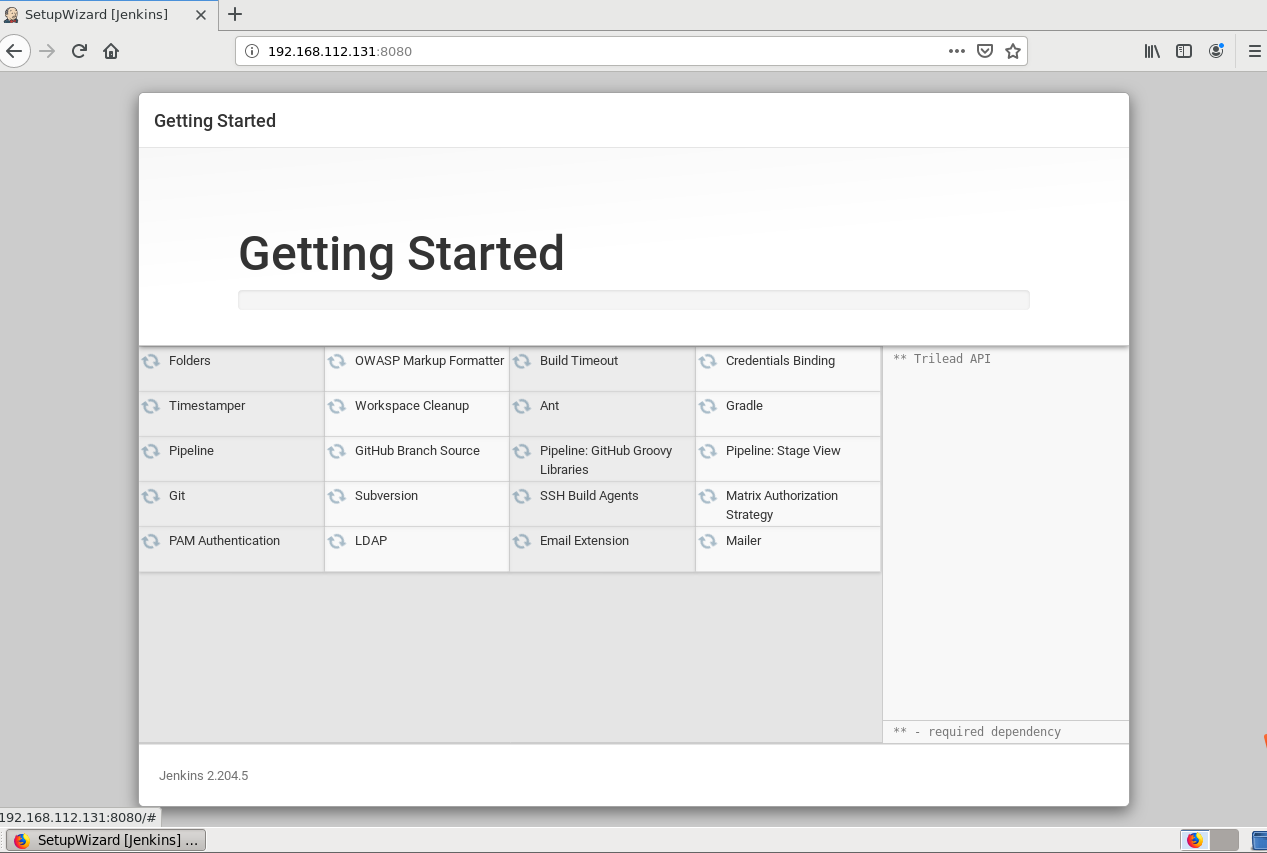Bookmark this page with the star icon
Viewport: 1267px width, 853px height.
(x=1013, y=51)
